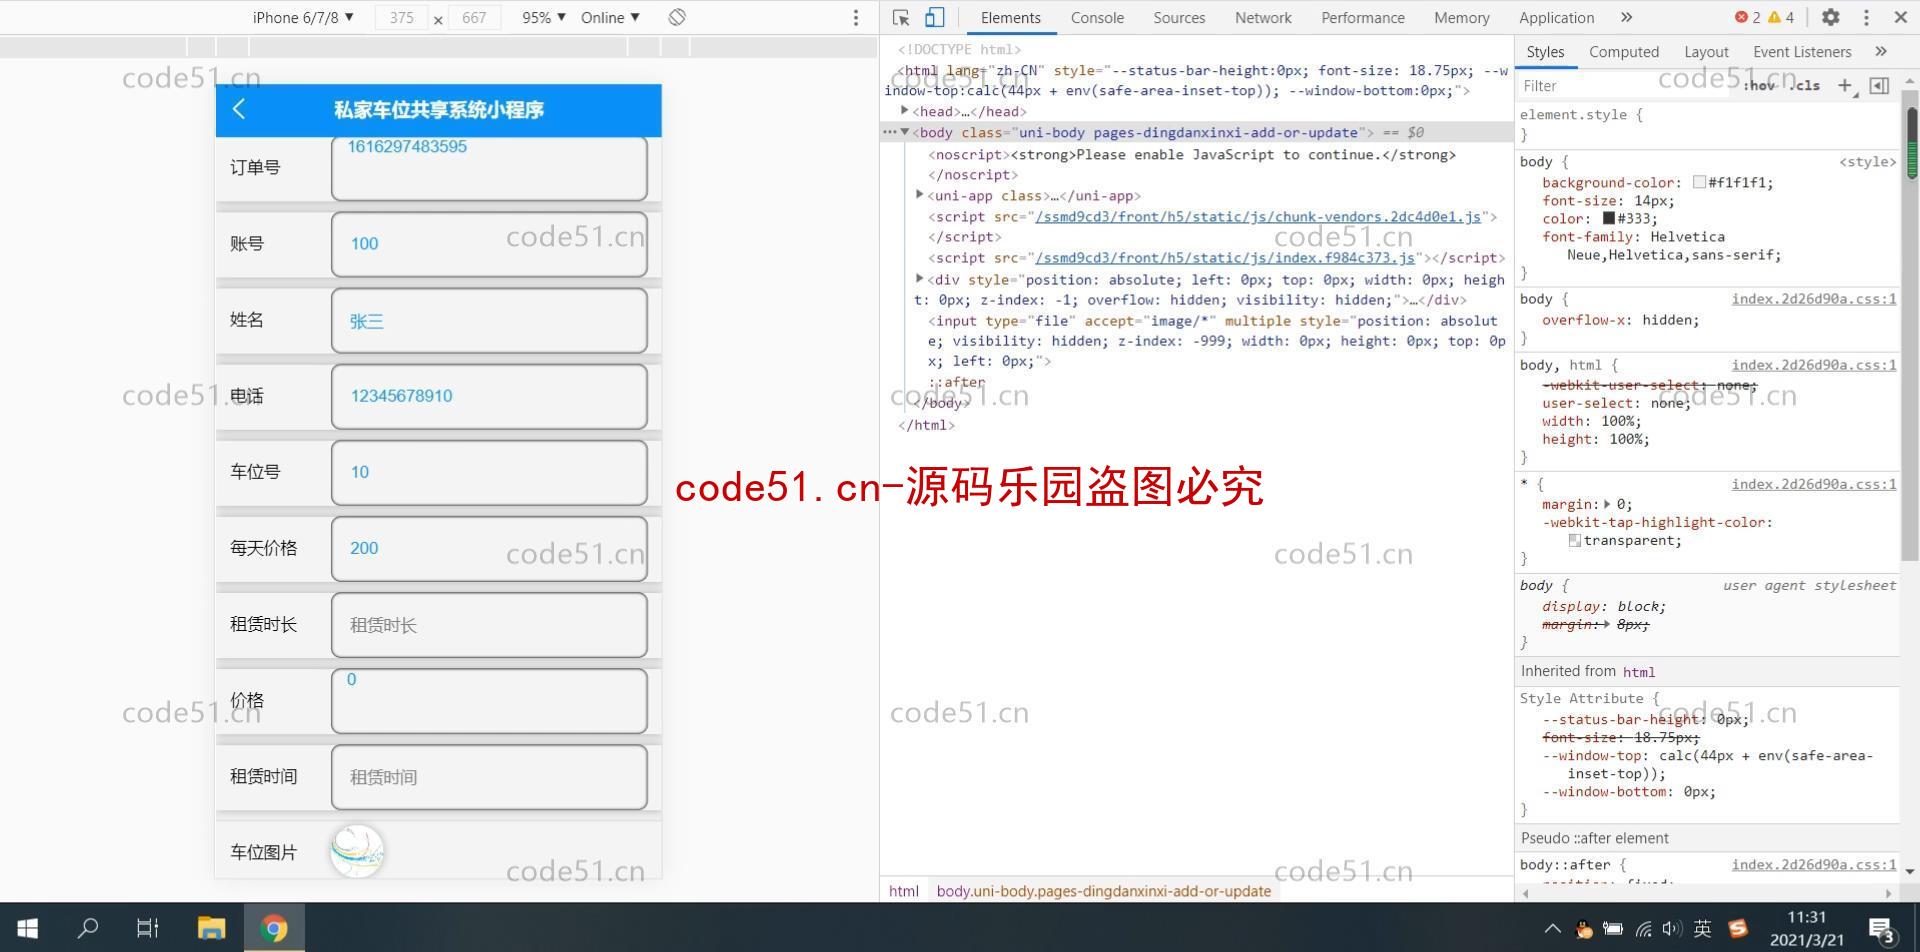Click the yellow warning count badge
Image resolution: width=1920 pixels, height=952 pixels.
[1781, 17]
